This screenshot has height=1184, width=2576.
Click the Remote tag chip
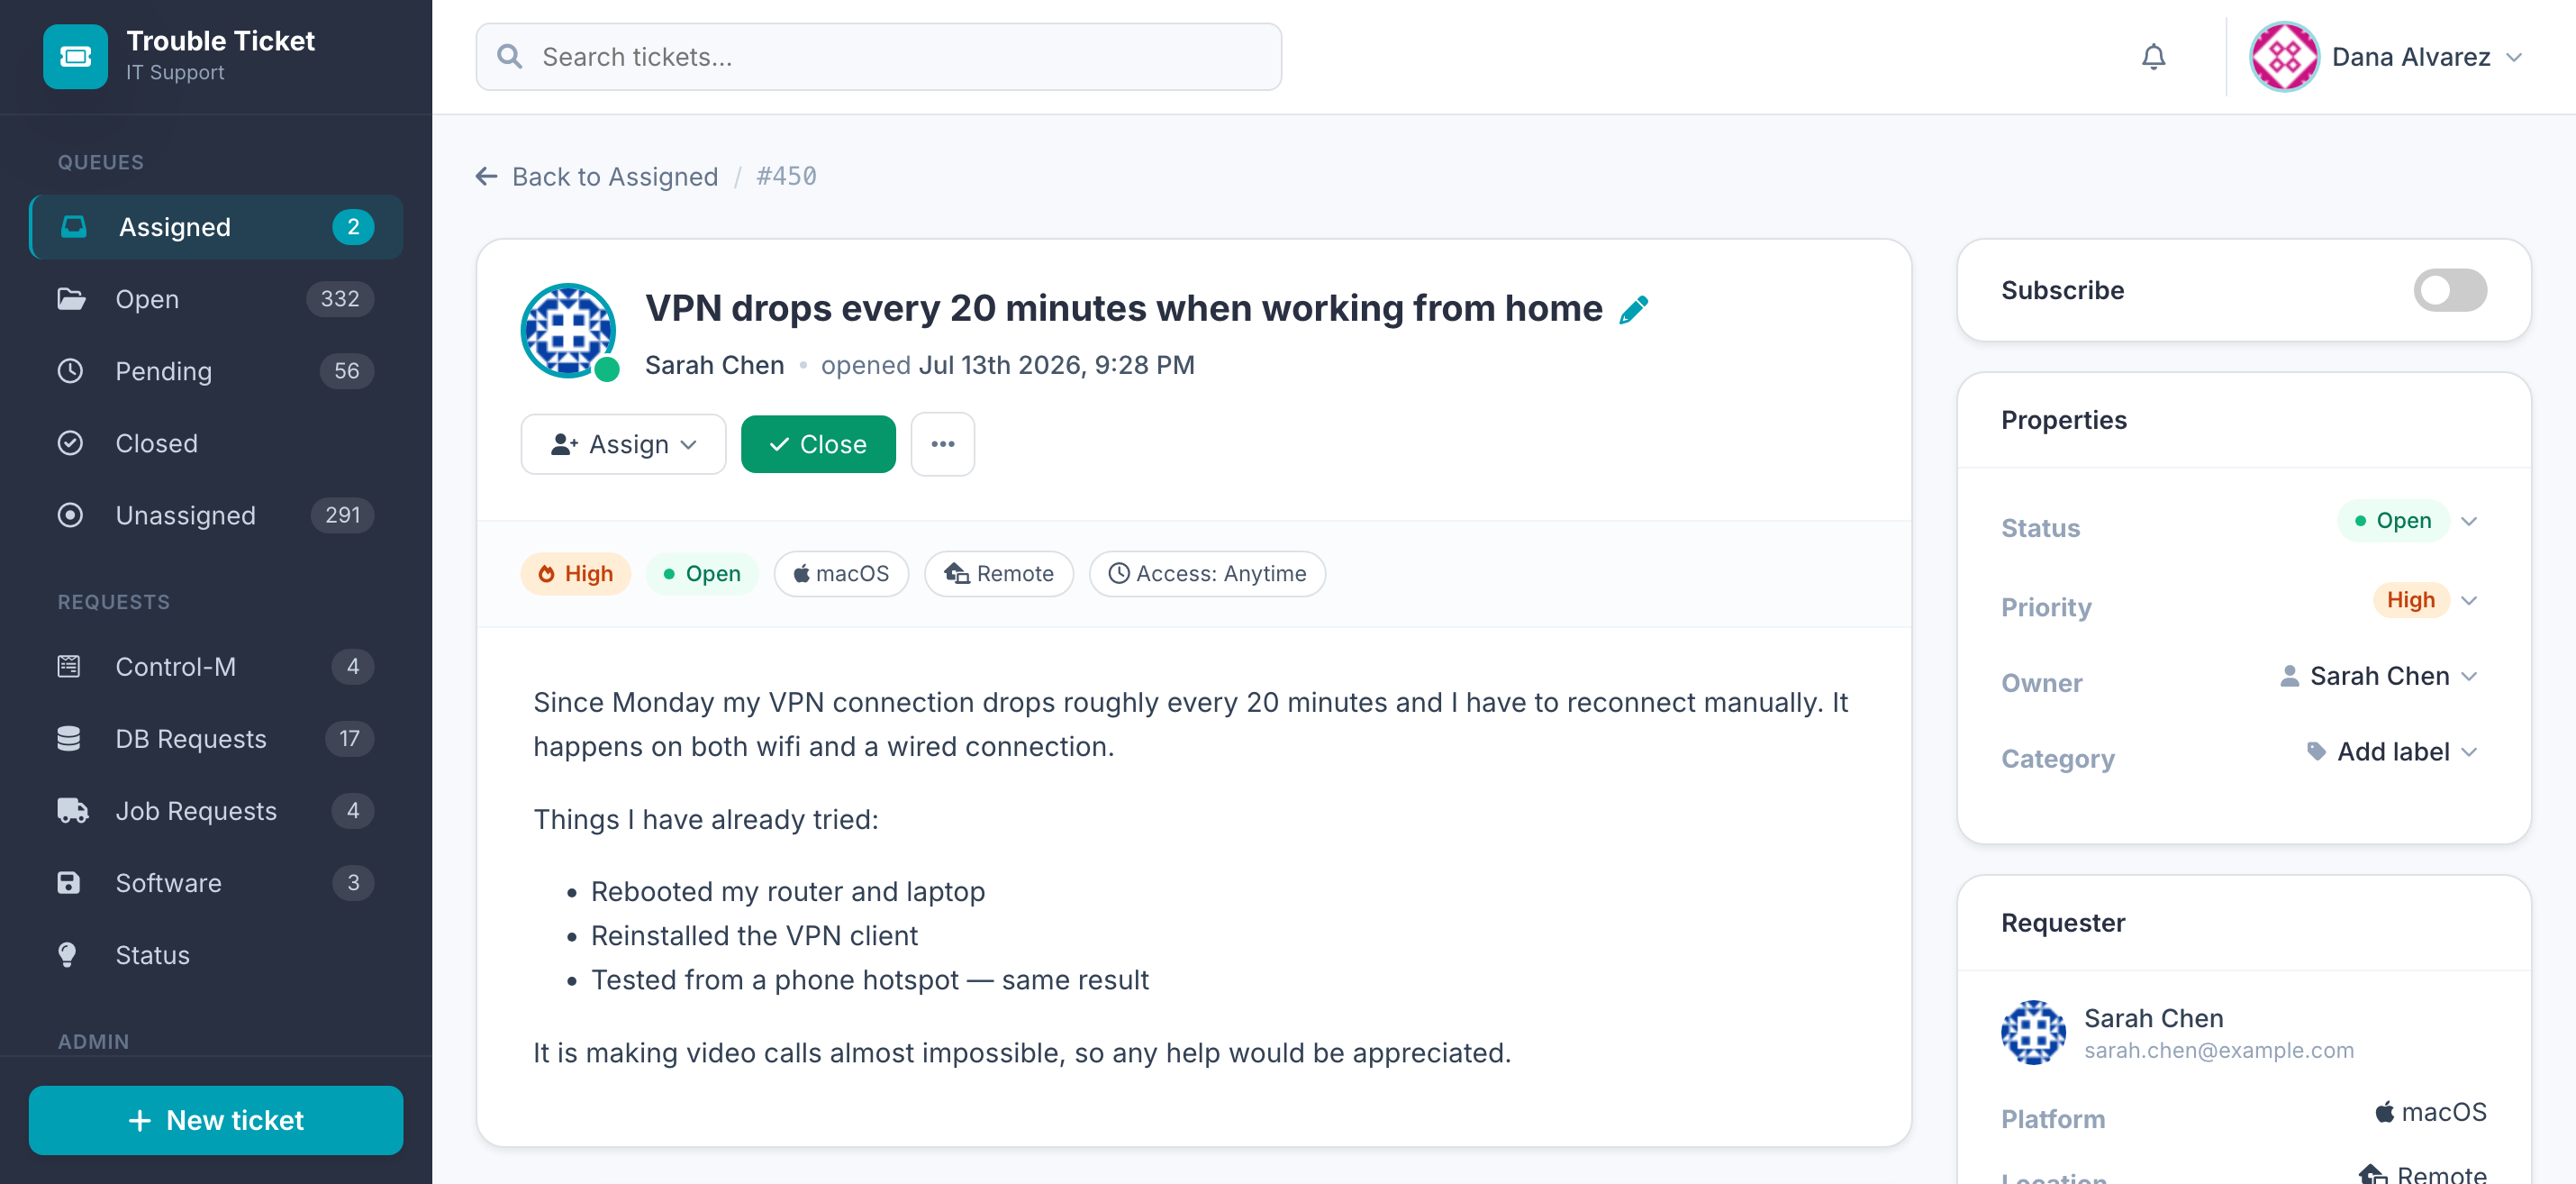[x=999, y=574]
